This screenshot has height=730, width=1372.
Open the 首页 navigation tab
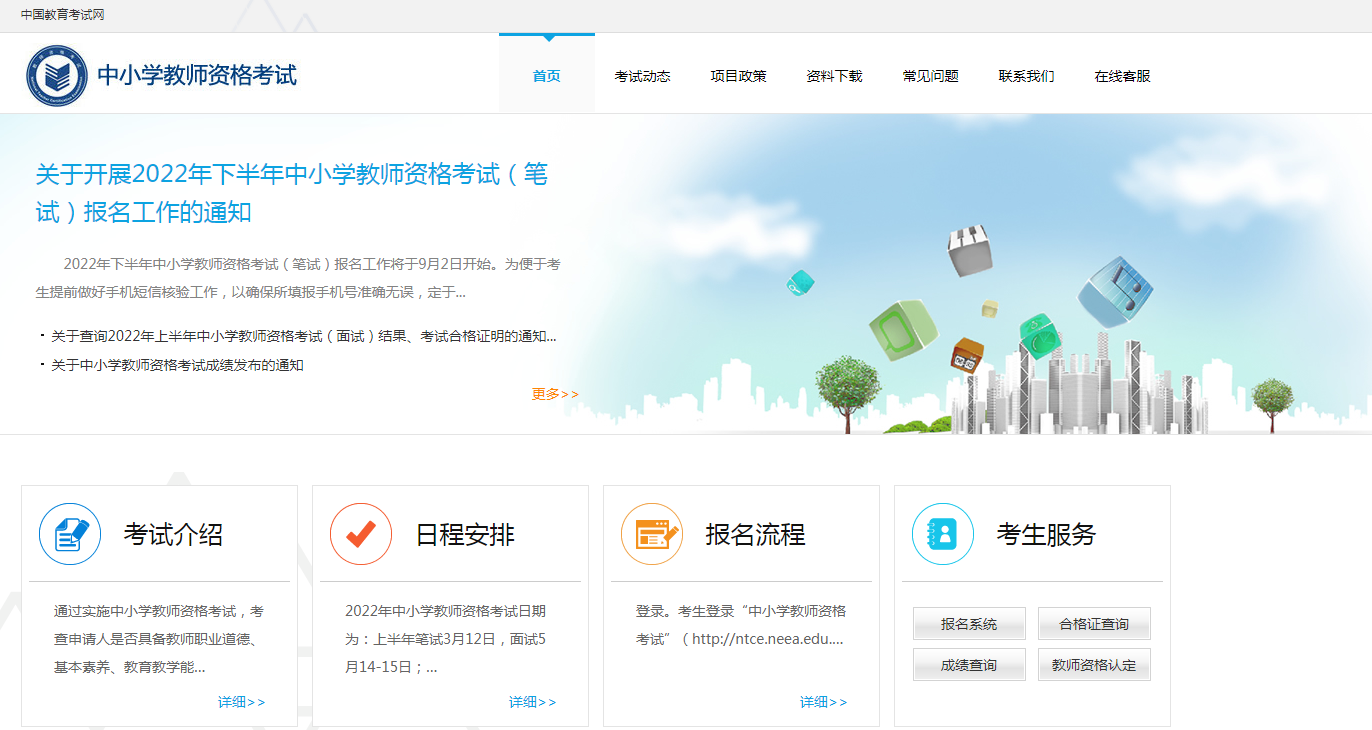[547, 76]
